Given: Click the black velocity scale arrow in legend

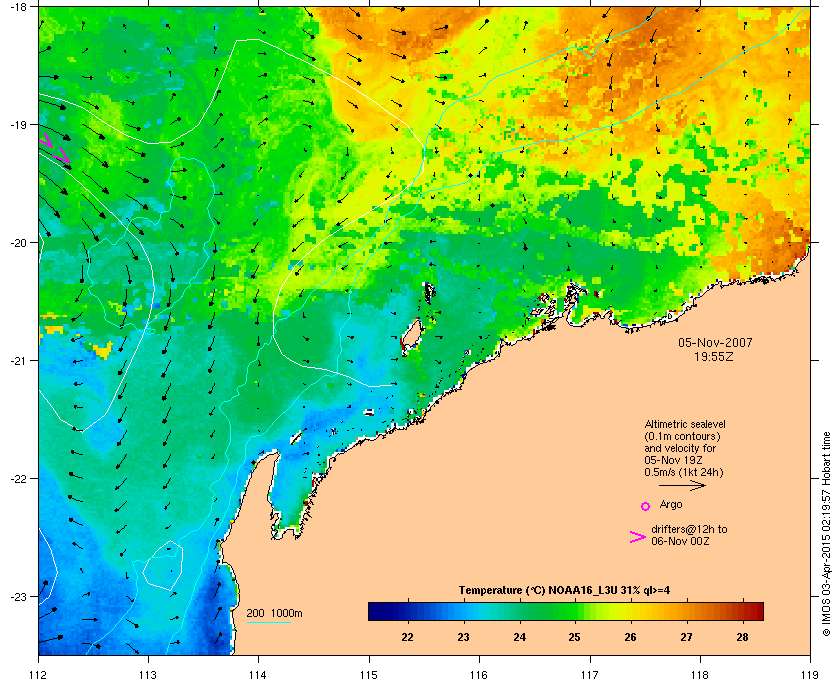Looking at the screenshot, I should [682, 485].
